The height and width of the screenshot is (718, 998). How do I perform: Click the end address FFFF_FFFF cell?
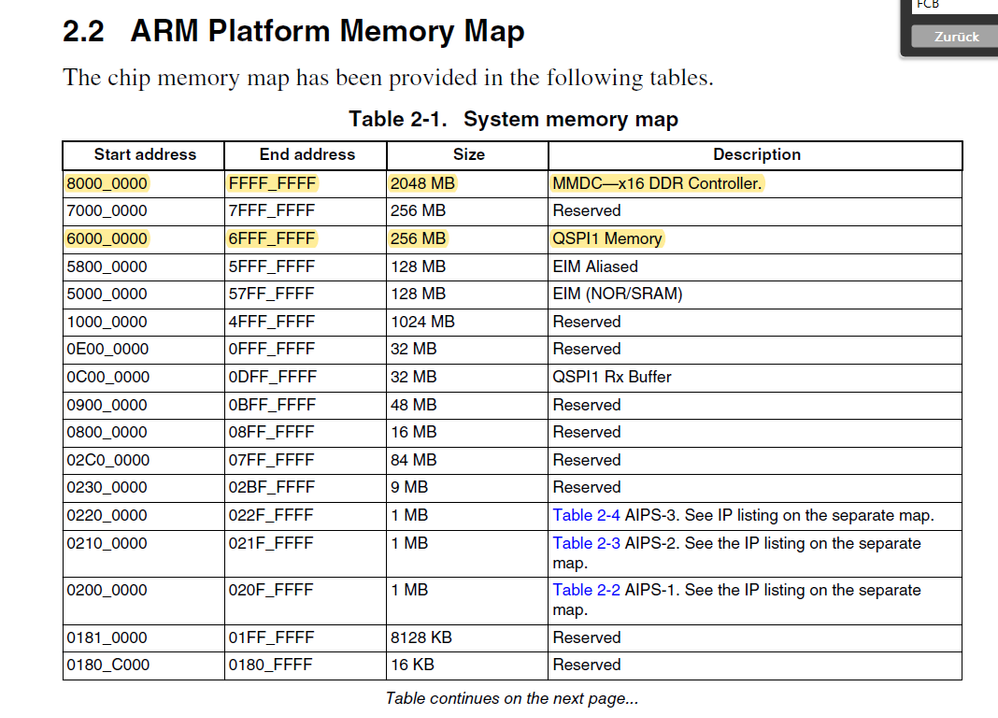click(270, 183)
